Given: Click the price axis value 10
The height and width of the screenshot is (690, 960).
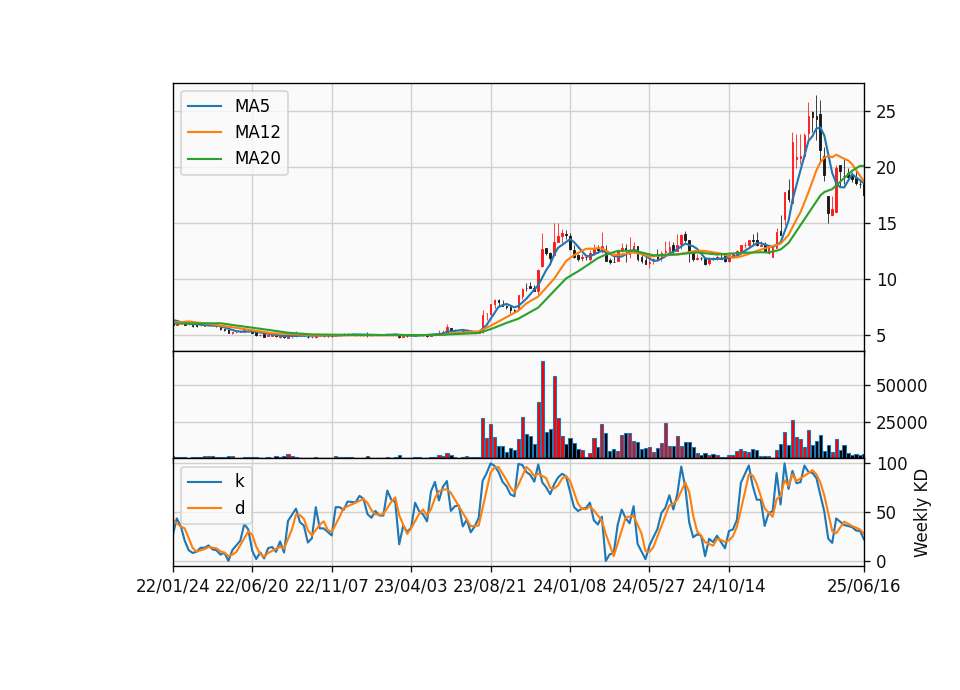Looking at the screenshot, I should [x=886, y=280].
